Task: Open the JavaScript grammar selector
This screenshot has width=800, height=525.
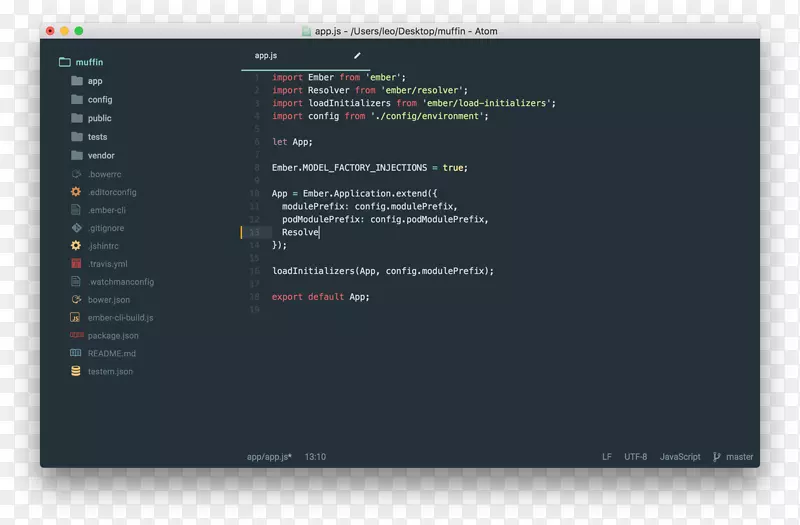Action: tap(680, 457)
